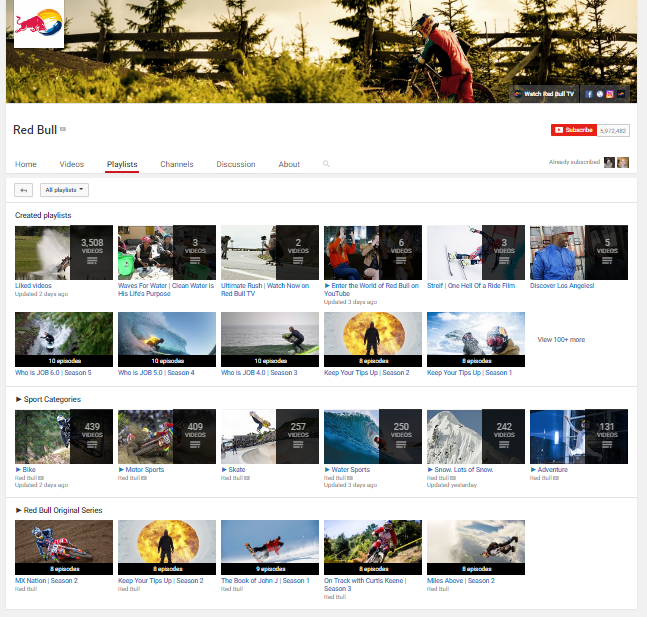Open Waves For Water playlist title link
This screenshot has width=647, height=617.
(166, 289)
